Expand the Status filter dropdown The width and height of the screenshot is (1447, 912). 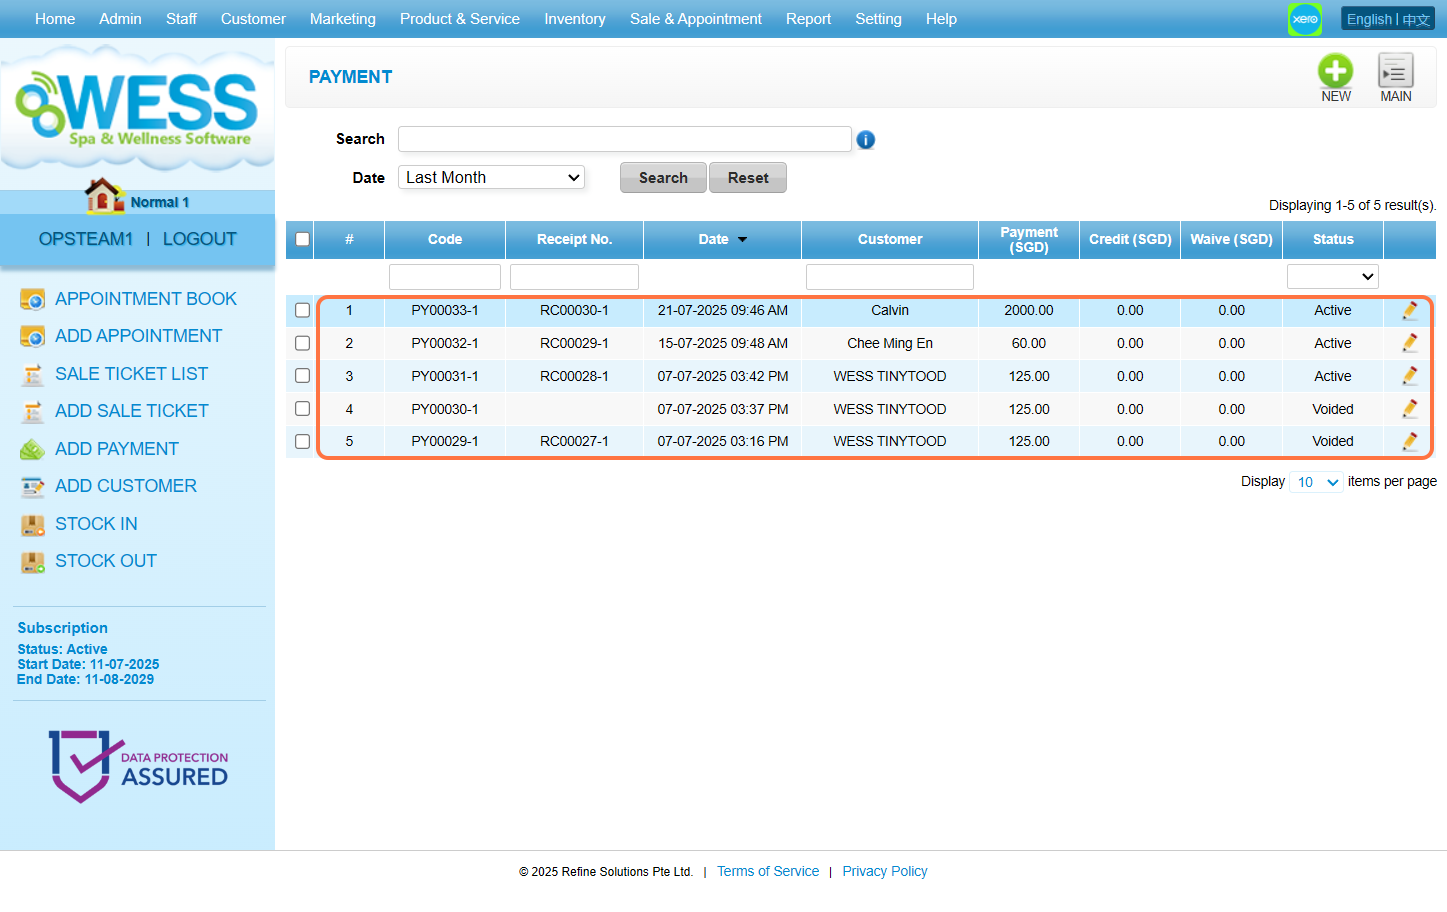[x=1332, y=277]
